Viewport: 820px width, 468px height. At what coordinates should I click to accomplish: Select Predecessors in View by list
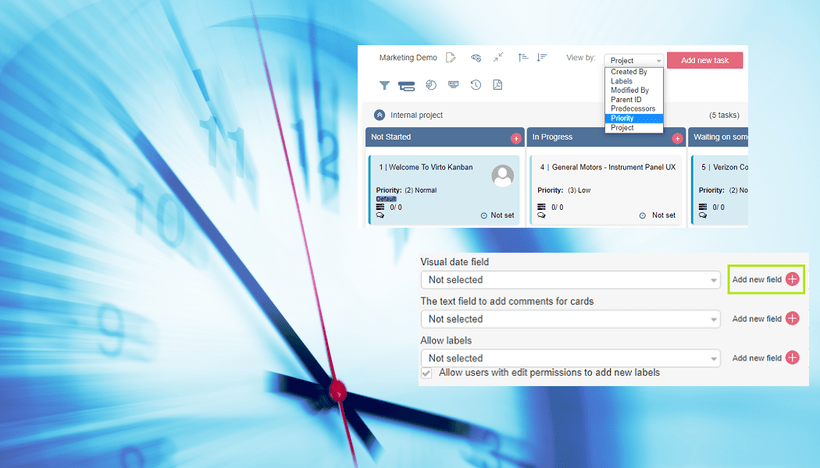click(633, 108)
